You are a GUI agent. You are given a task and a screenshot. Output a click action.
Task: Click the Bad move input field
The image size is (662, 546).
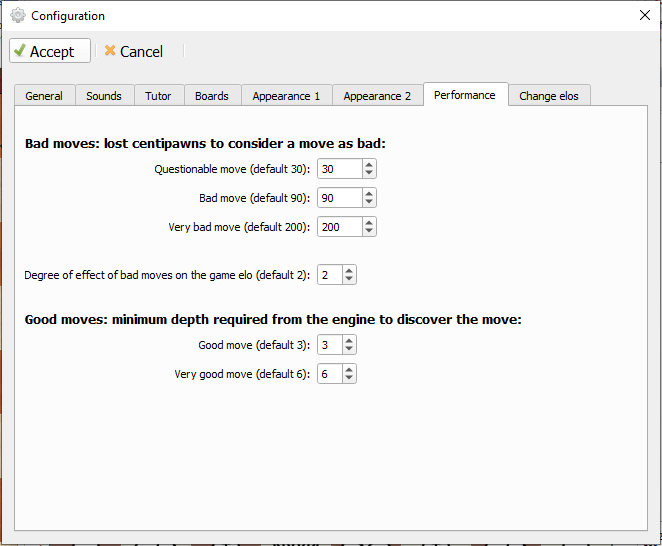[340, 198]
